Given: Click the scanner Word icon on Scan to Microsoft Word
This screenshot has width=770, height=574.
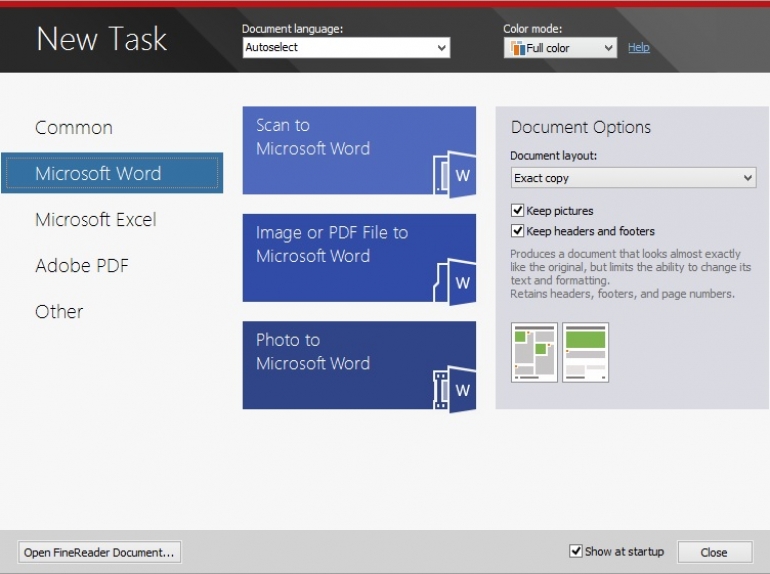Looking at the screenshot, I should (455, 174).
